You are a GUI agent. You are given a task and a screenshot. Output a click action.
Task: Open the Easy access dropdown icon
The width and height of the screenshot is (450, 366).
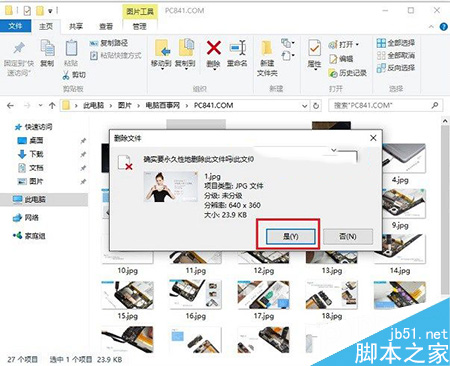[288, 55]
